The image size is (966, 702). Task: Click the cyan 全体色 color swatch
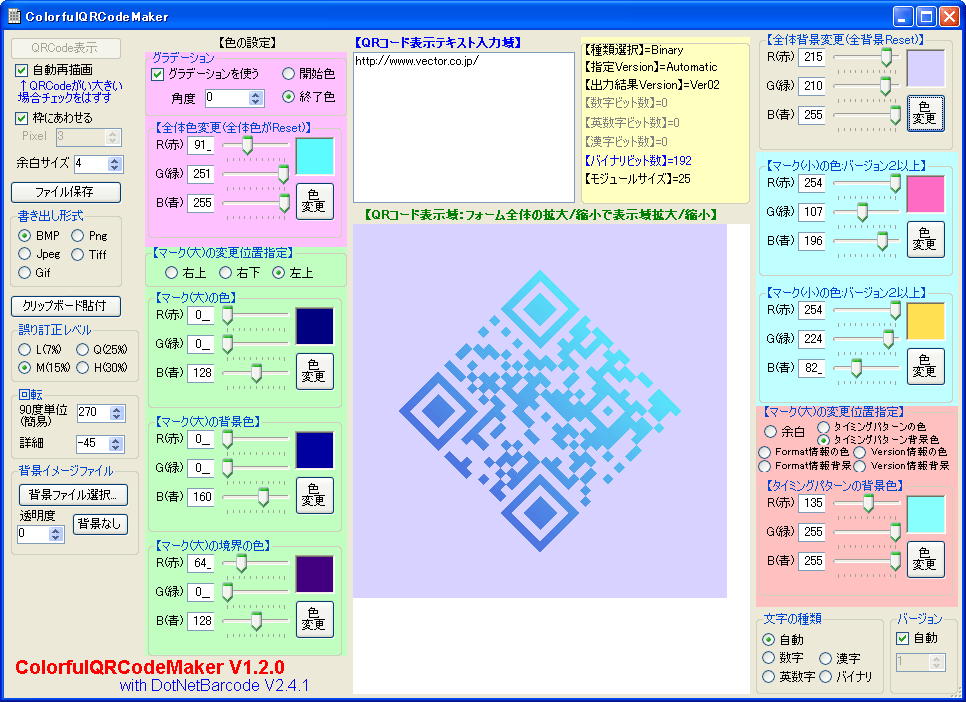pos(315,157)
